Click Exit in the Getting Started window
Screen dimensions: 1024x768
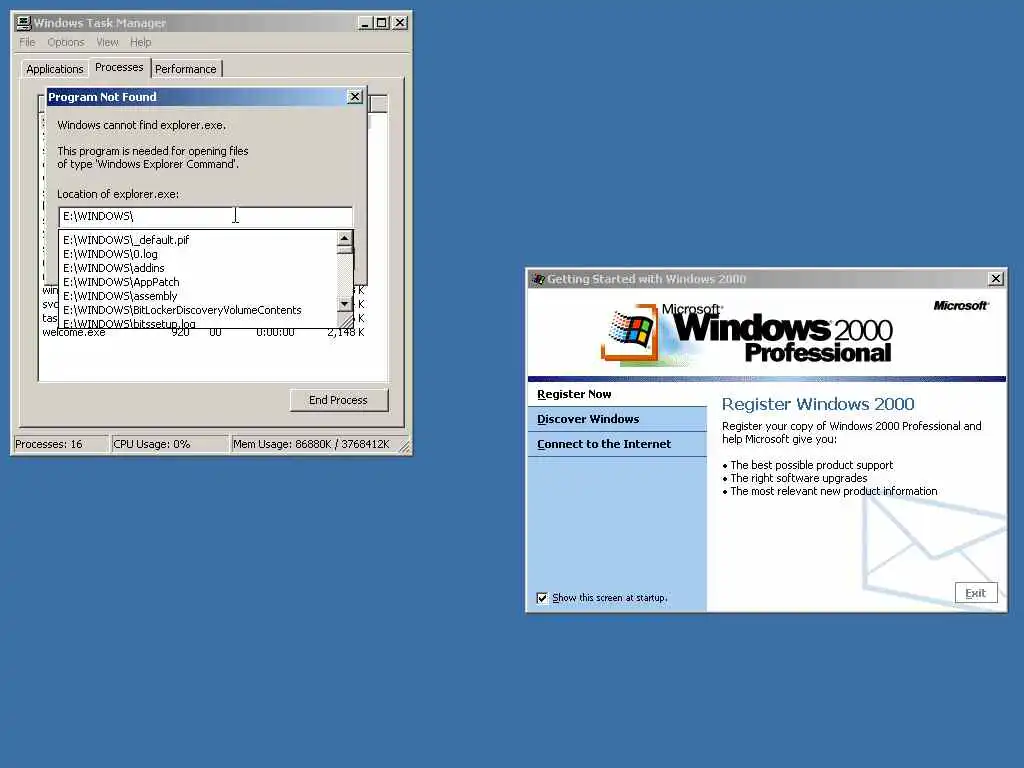tap(976, 593)
